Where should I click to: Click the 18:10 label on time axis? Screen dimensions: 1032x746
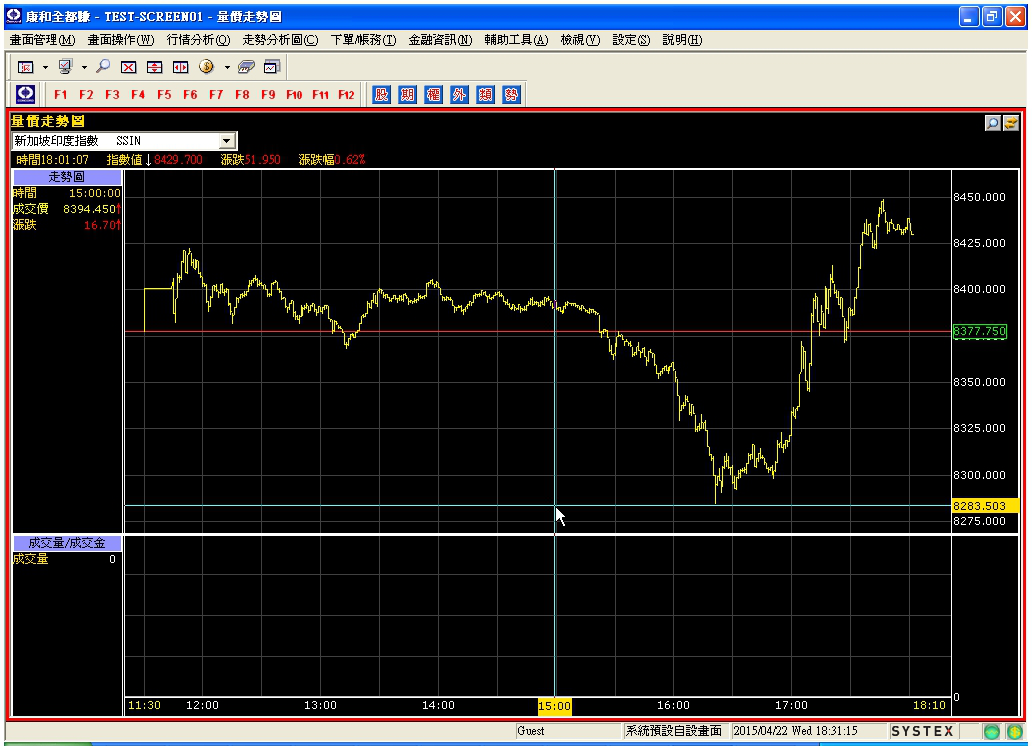tap(929, 705)
